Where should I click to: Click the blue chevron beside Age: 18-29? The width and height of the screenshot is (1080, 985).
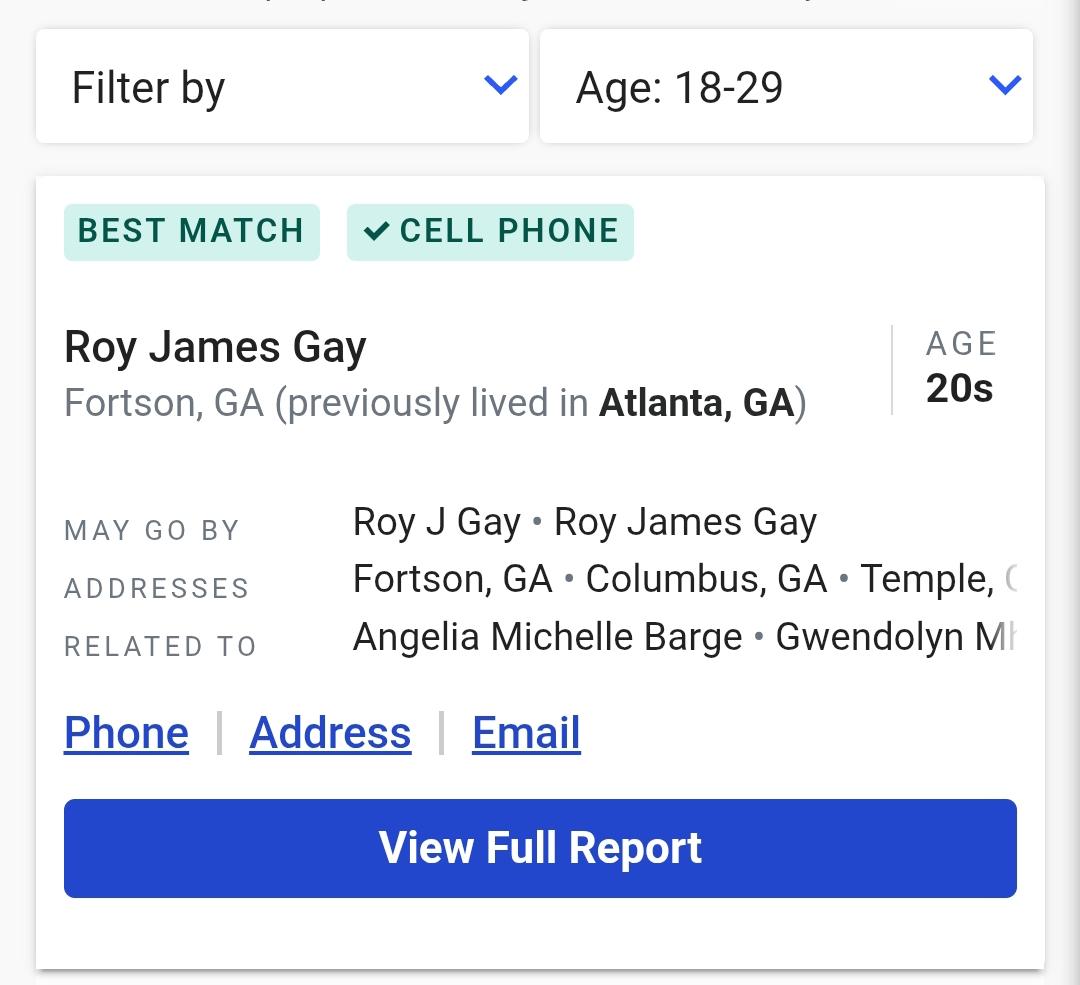[1004, 85]
